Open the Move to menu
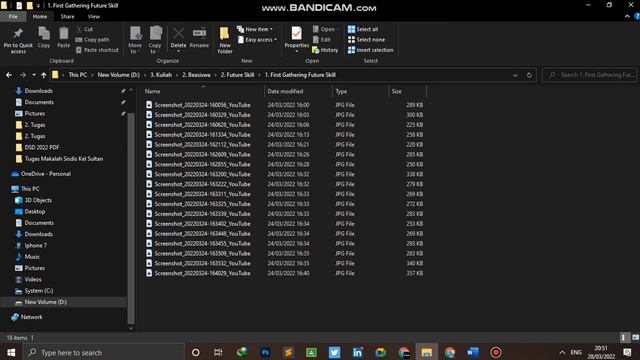 pos(135,40)
